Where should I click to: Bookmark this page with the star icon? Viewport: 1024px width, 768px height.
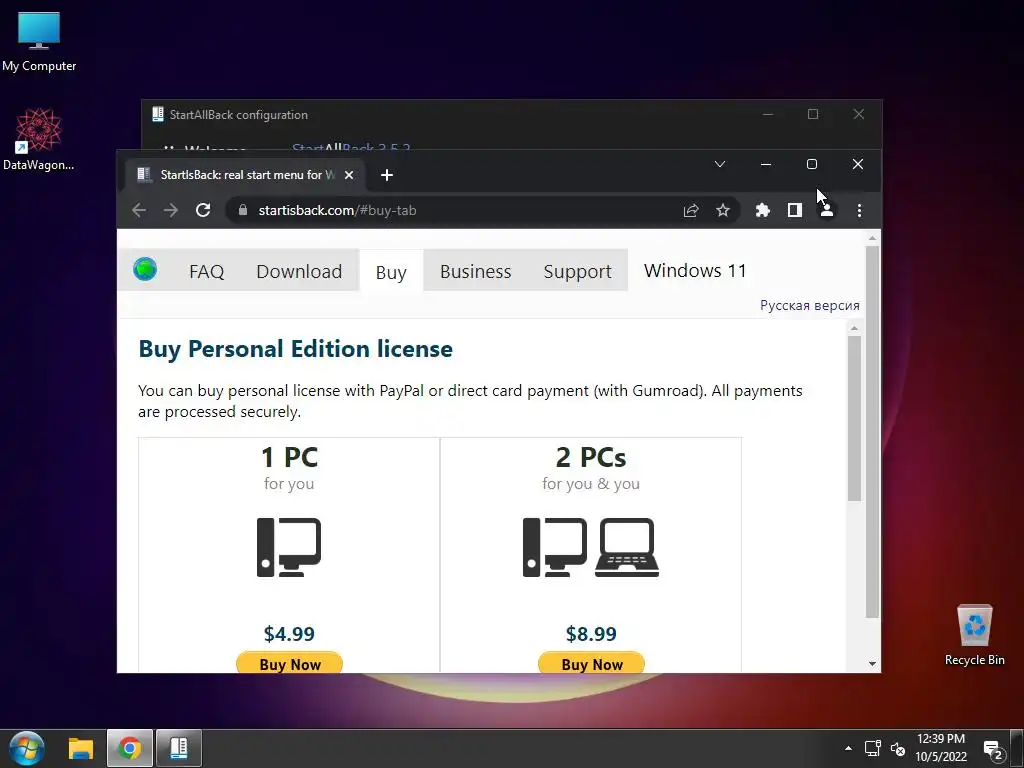click(x=722, y=210)
